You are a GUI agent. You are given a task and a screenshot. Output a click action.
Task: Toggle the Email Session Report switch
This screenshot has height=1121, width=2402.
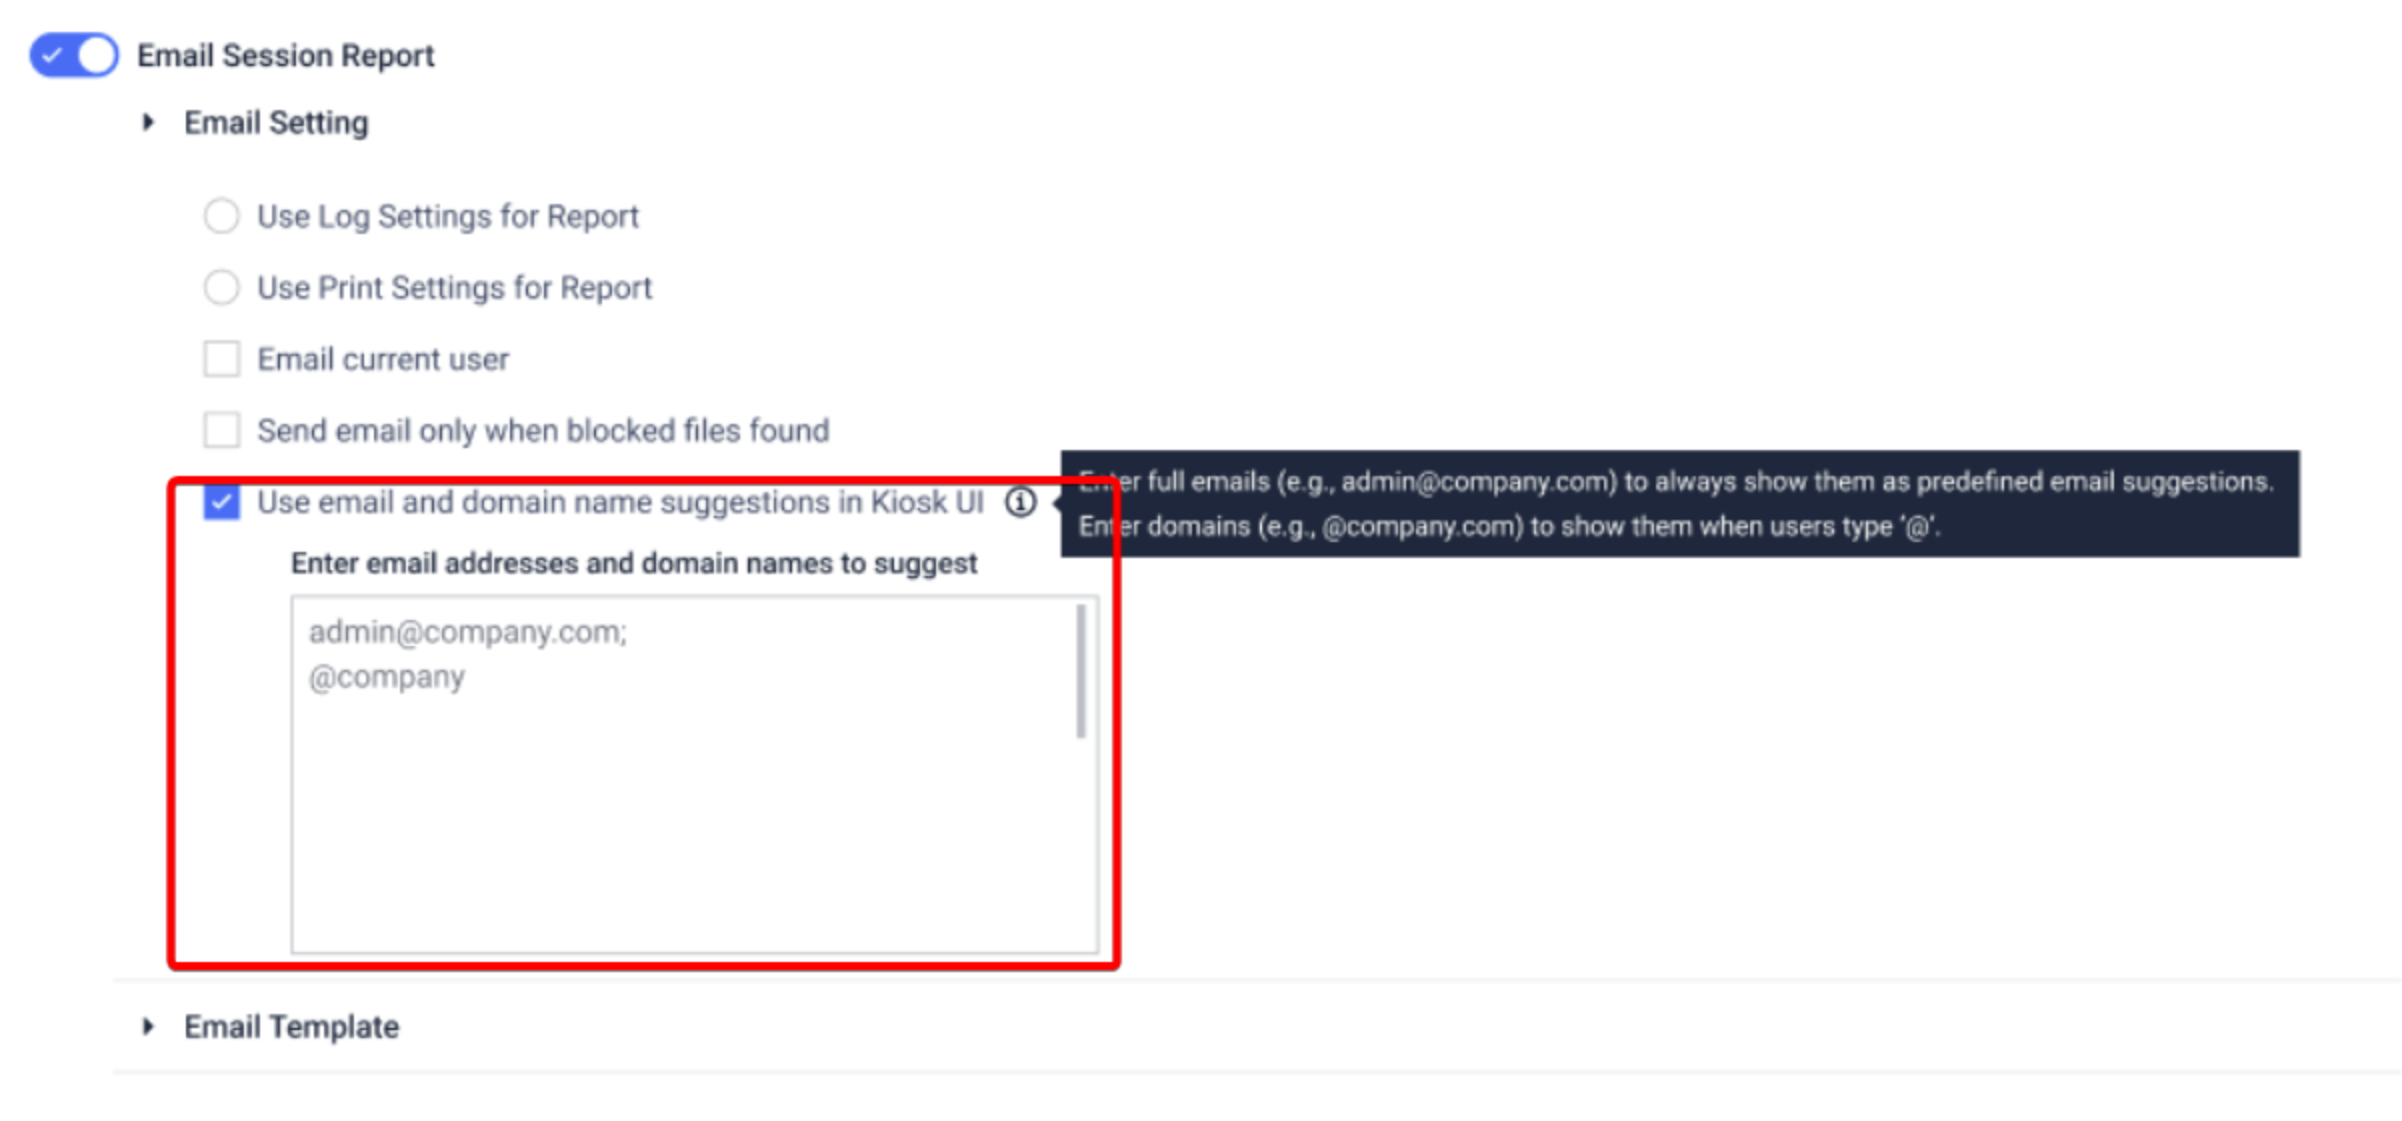pyautogui.click(x=74, y=55)
